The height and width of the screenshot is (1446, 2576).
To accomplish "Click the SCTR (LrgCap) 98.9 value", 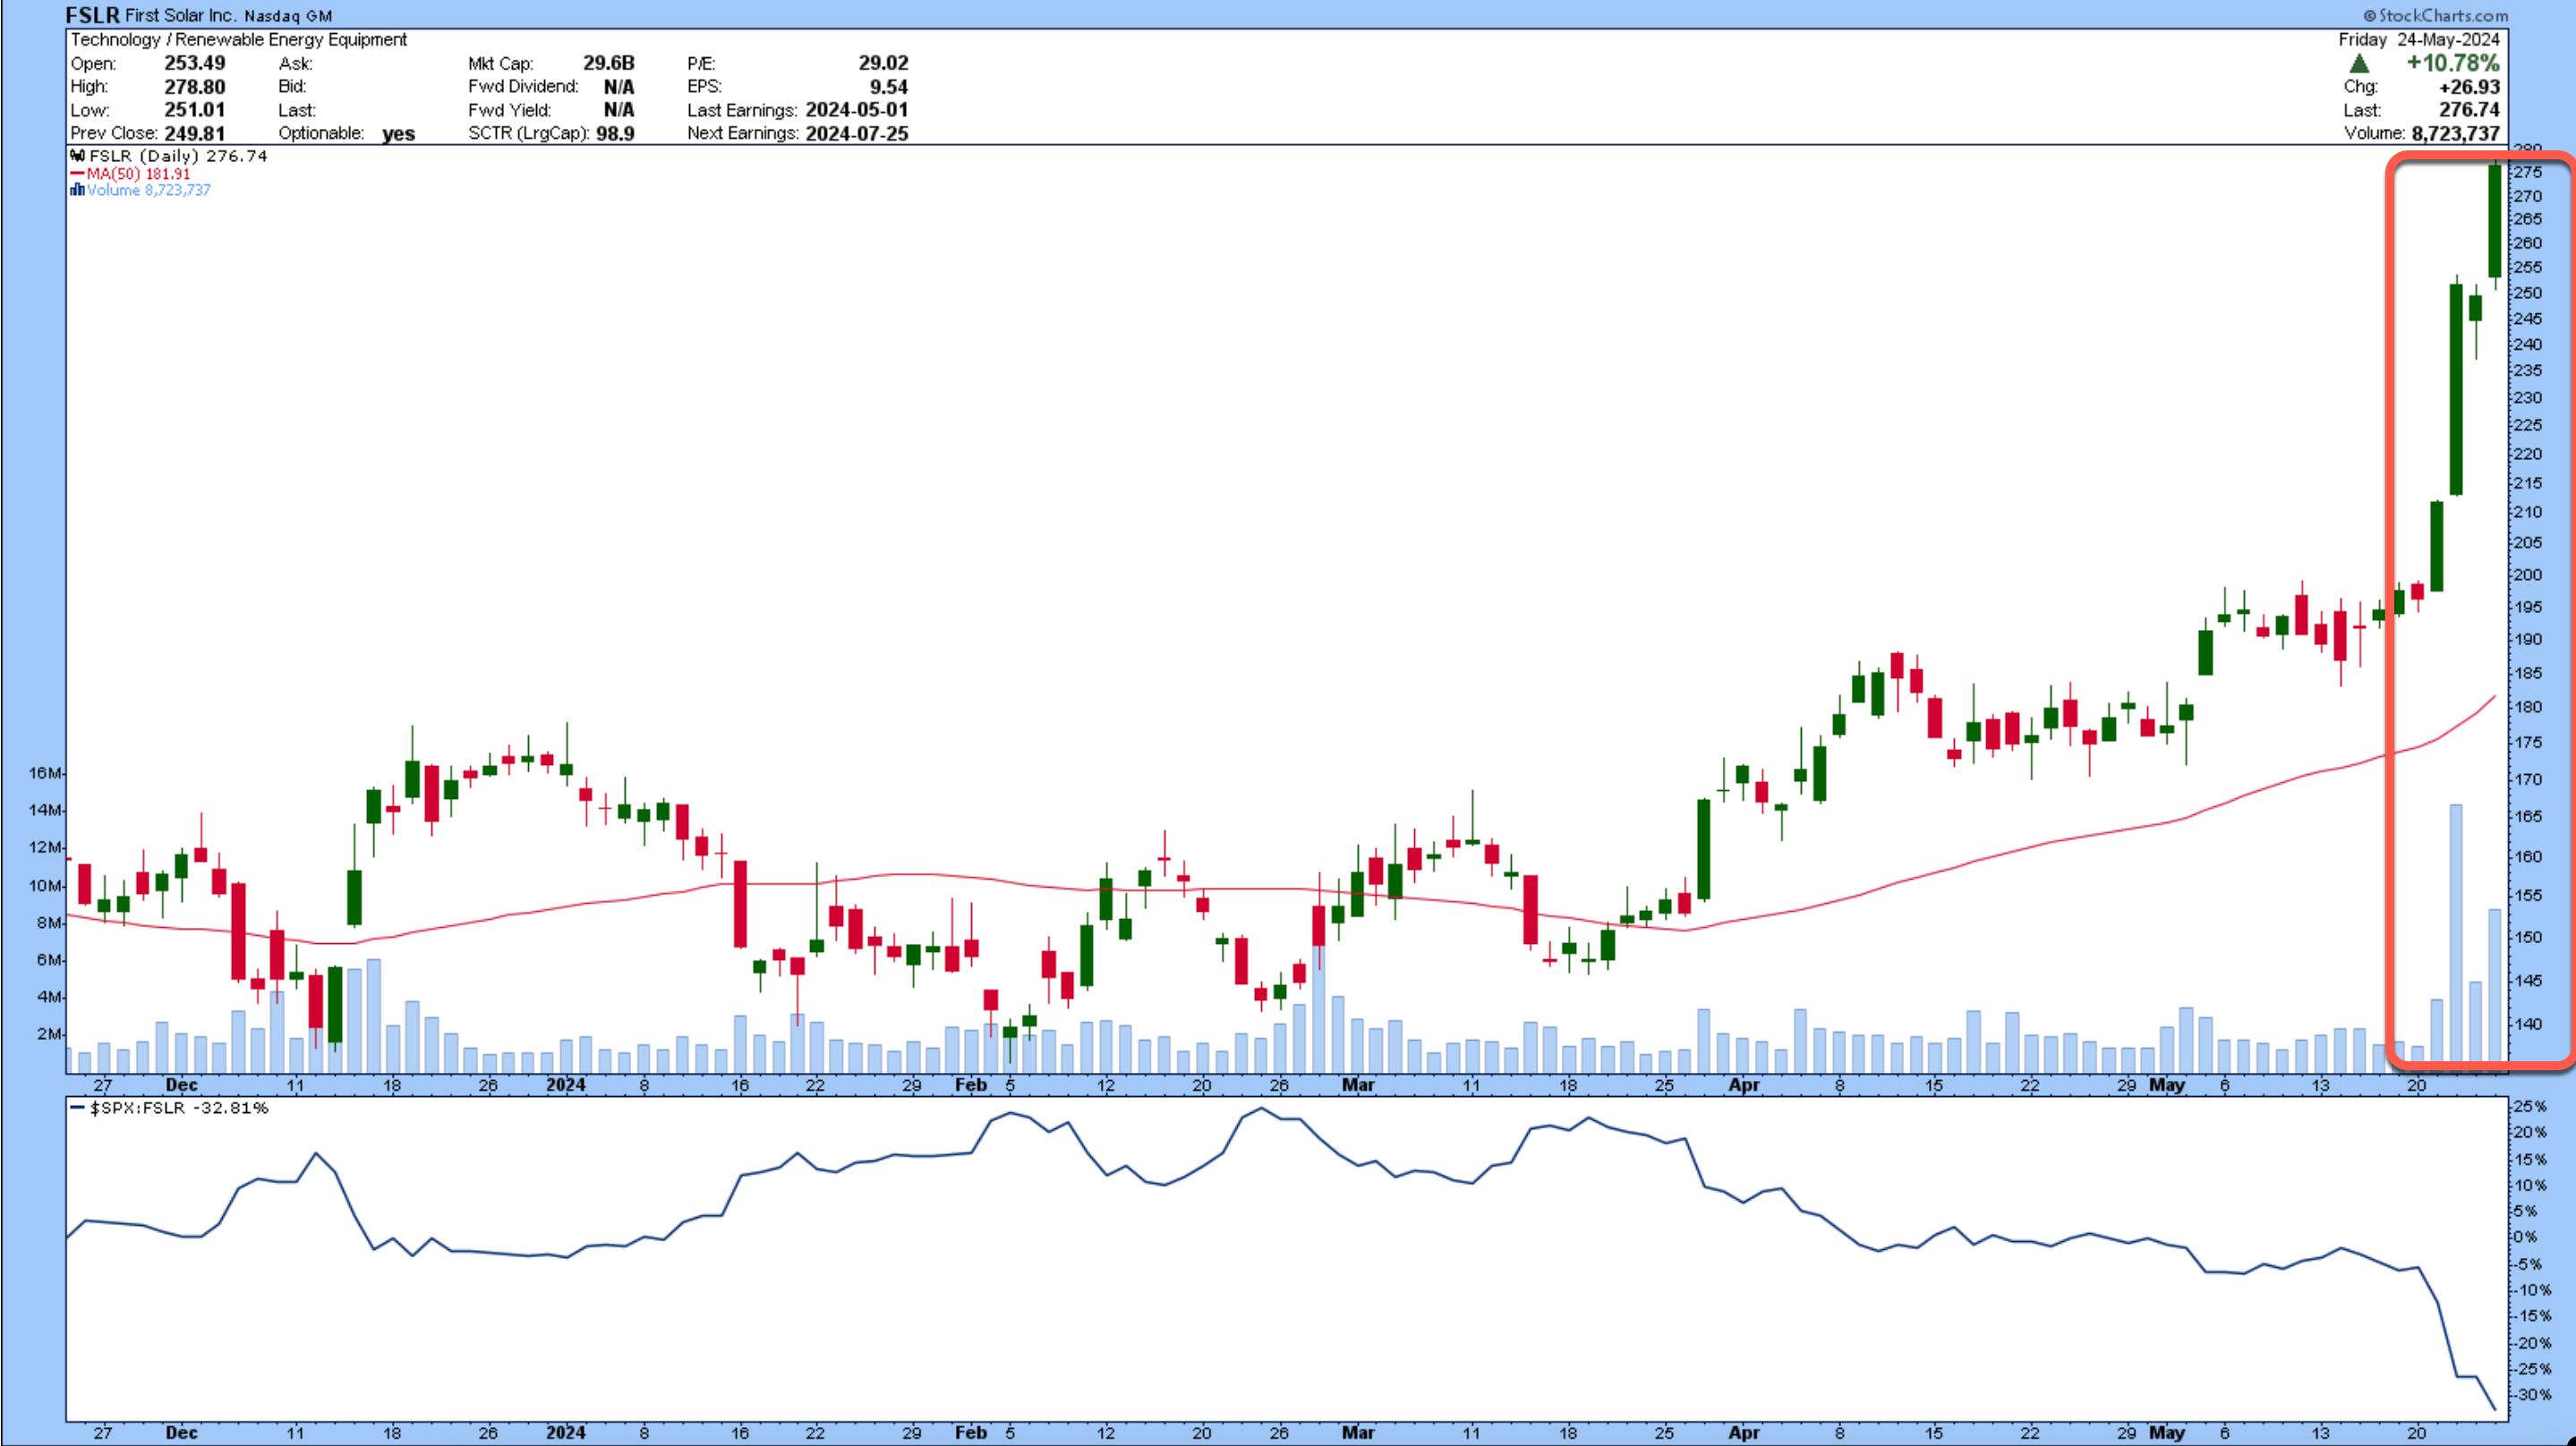I will click(615, 133).
